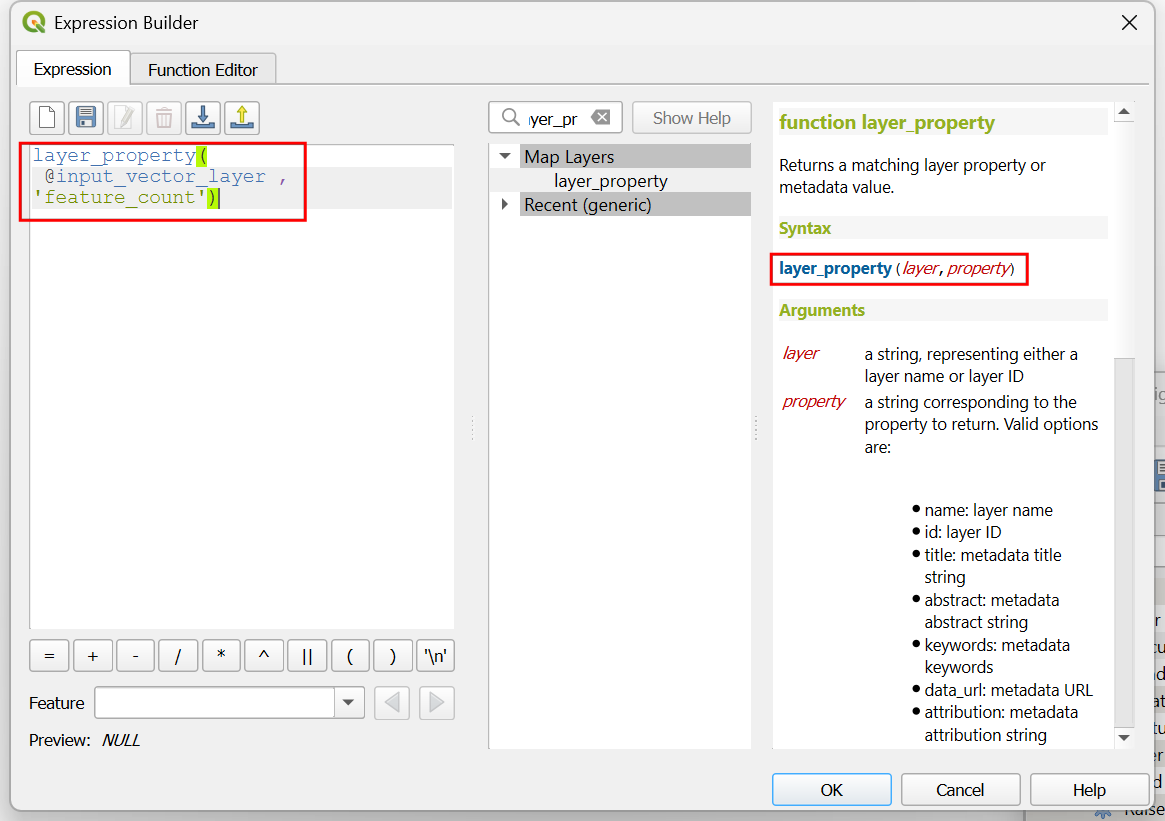Cancel the Expression Builder dialog
This screenshot has height=821, width=1165.
pyautogui.click(x=960, y=790)
